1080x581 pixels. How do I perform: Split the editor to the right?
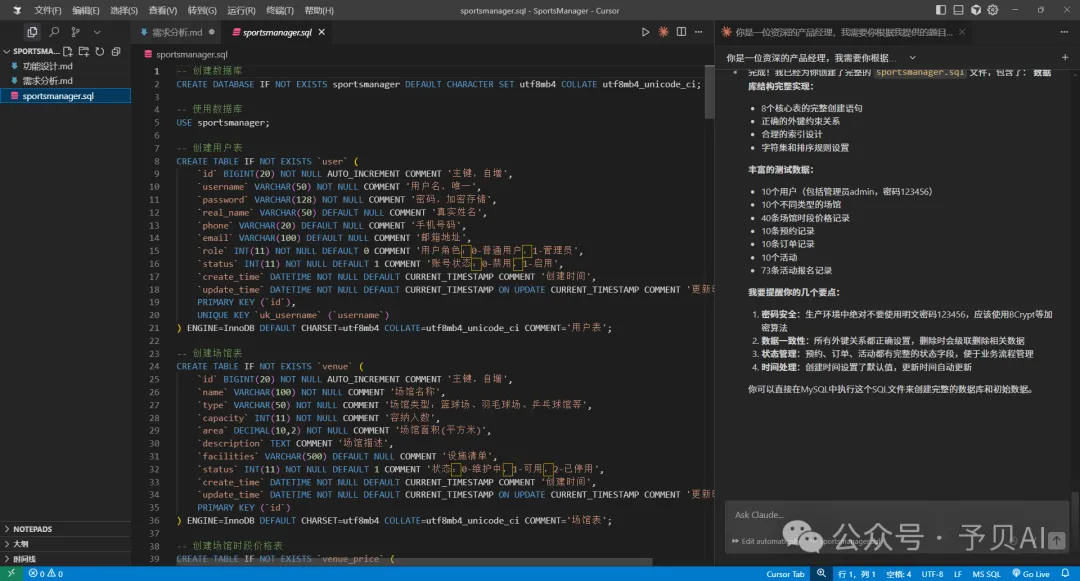[x=681, y=32]
